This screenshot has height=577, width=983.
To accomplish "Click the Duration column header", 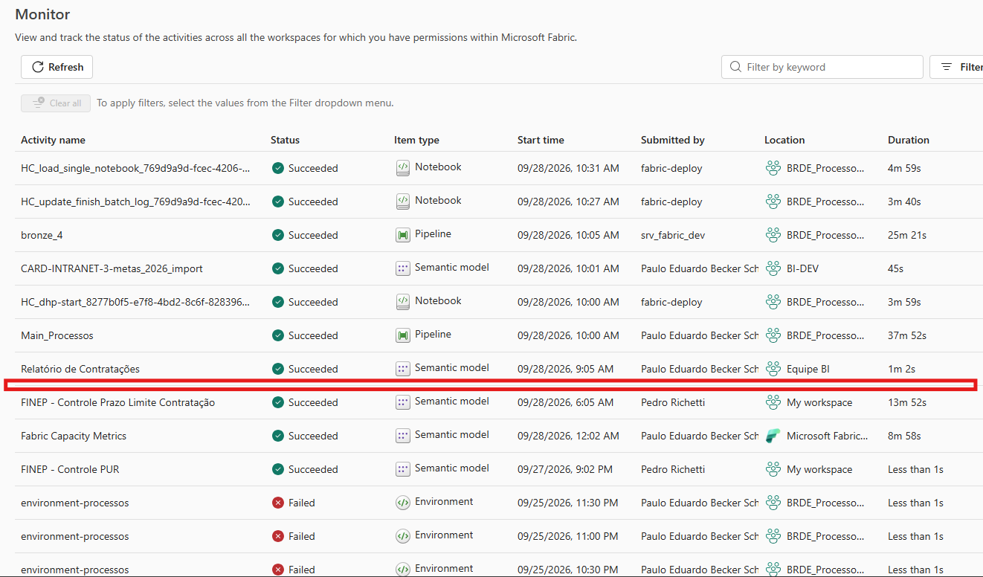I will pos(908,140).
